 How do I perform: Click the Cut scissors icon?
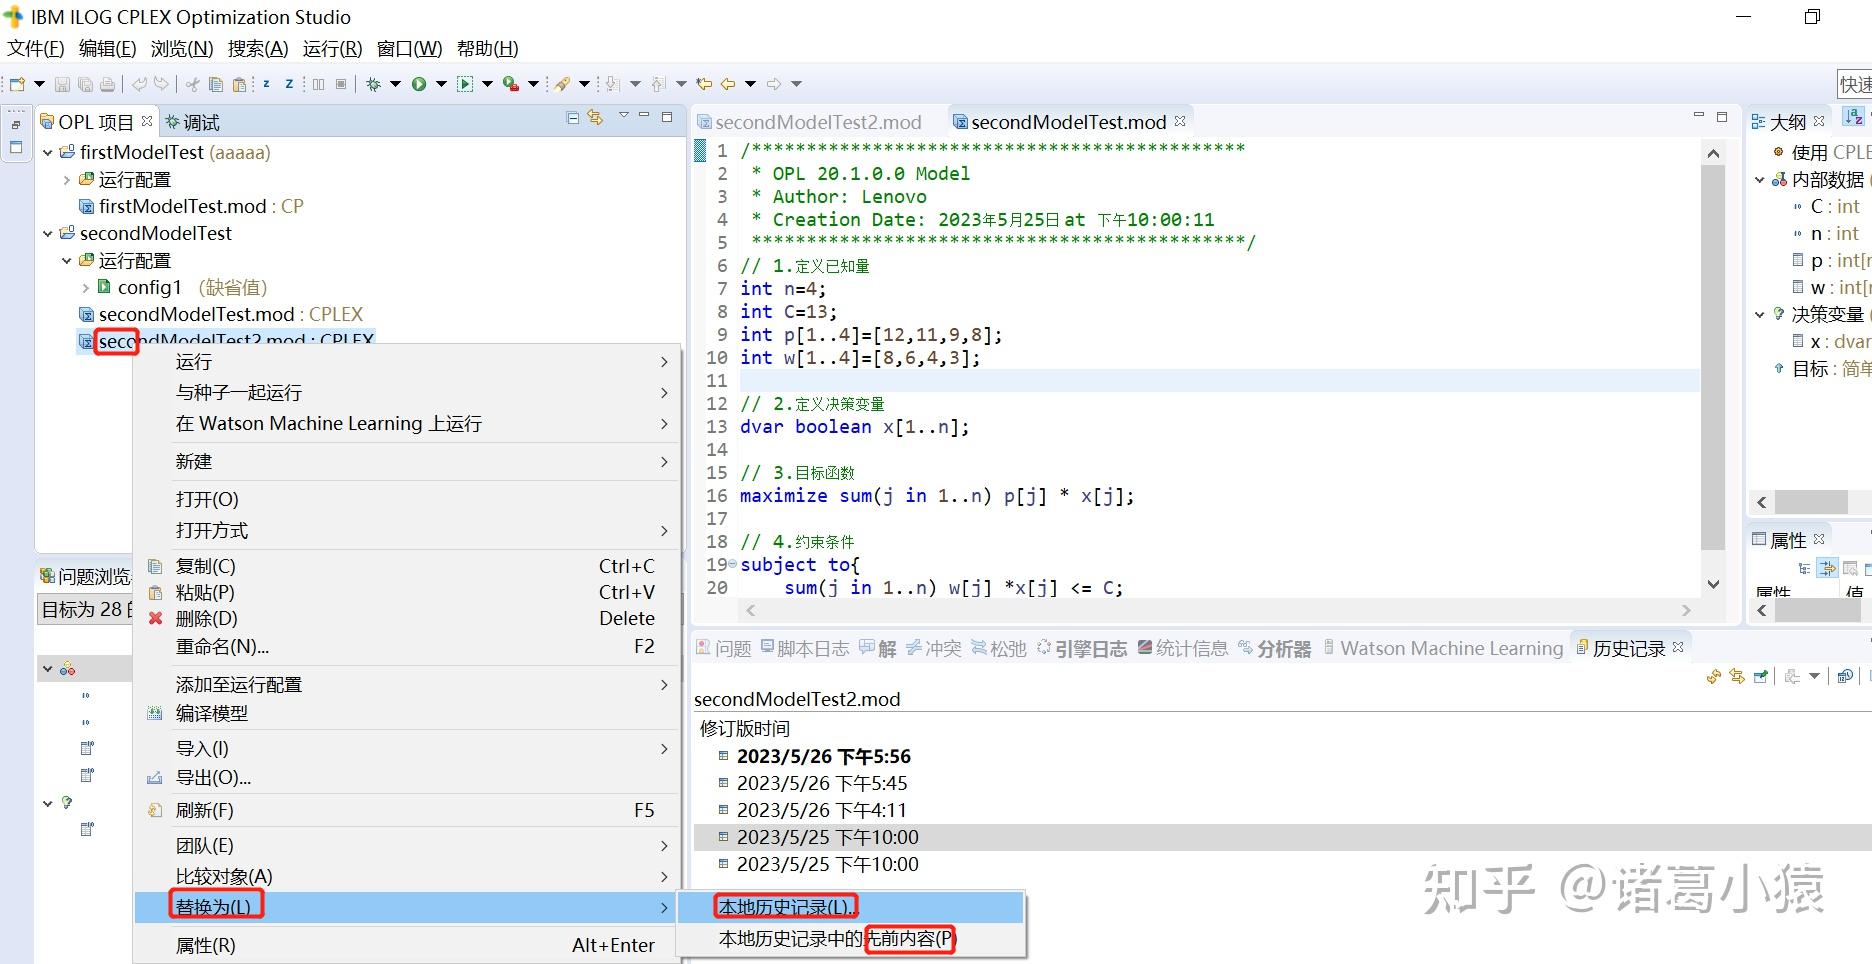pos(192,84)
